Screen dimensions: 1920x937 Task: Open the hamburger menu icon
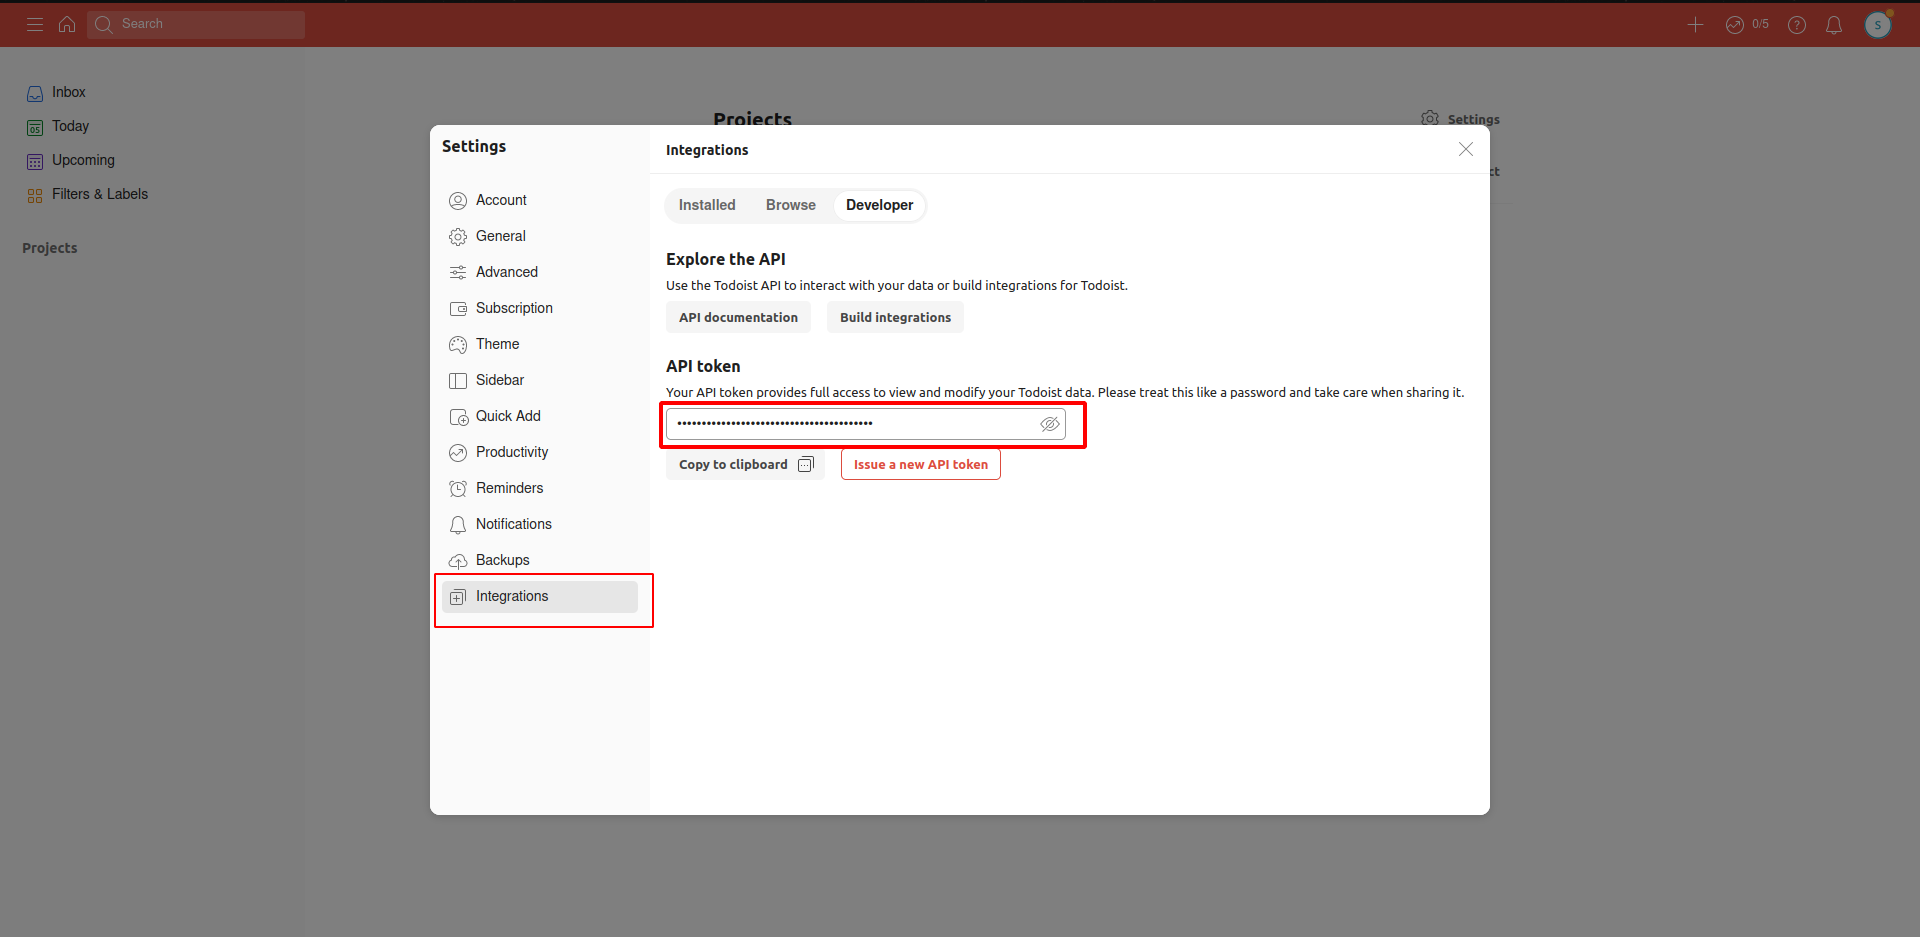coord(35,24)
